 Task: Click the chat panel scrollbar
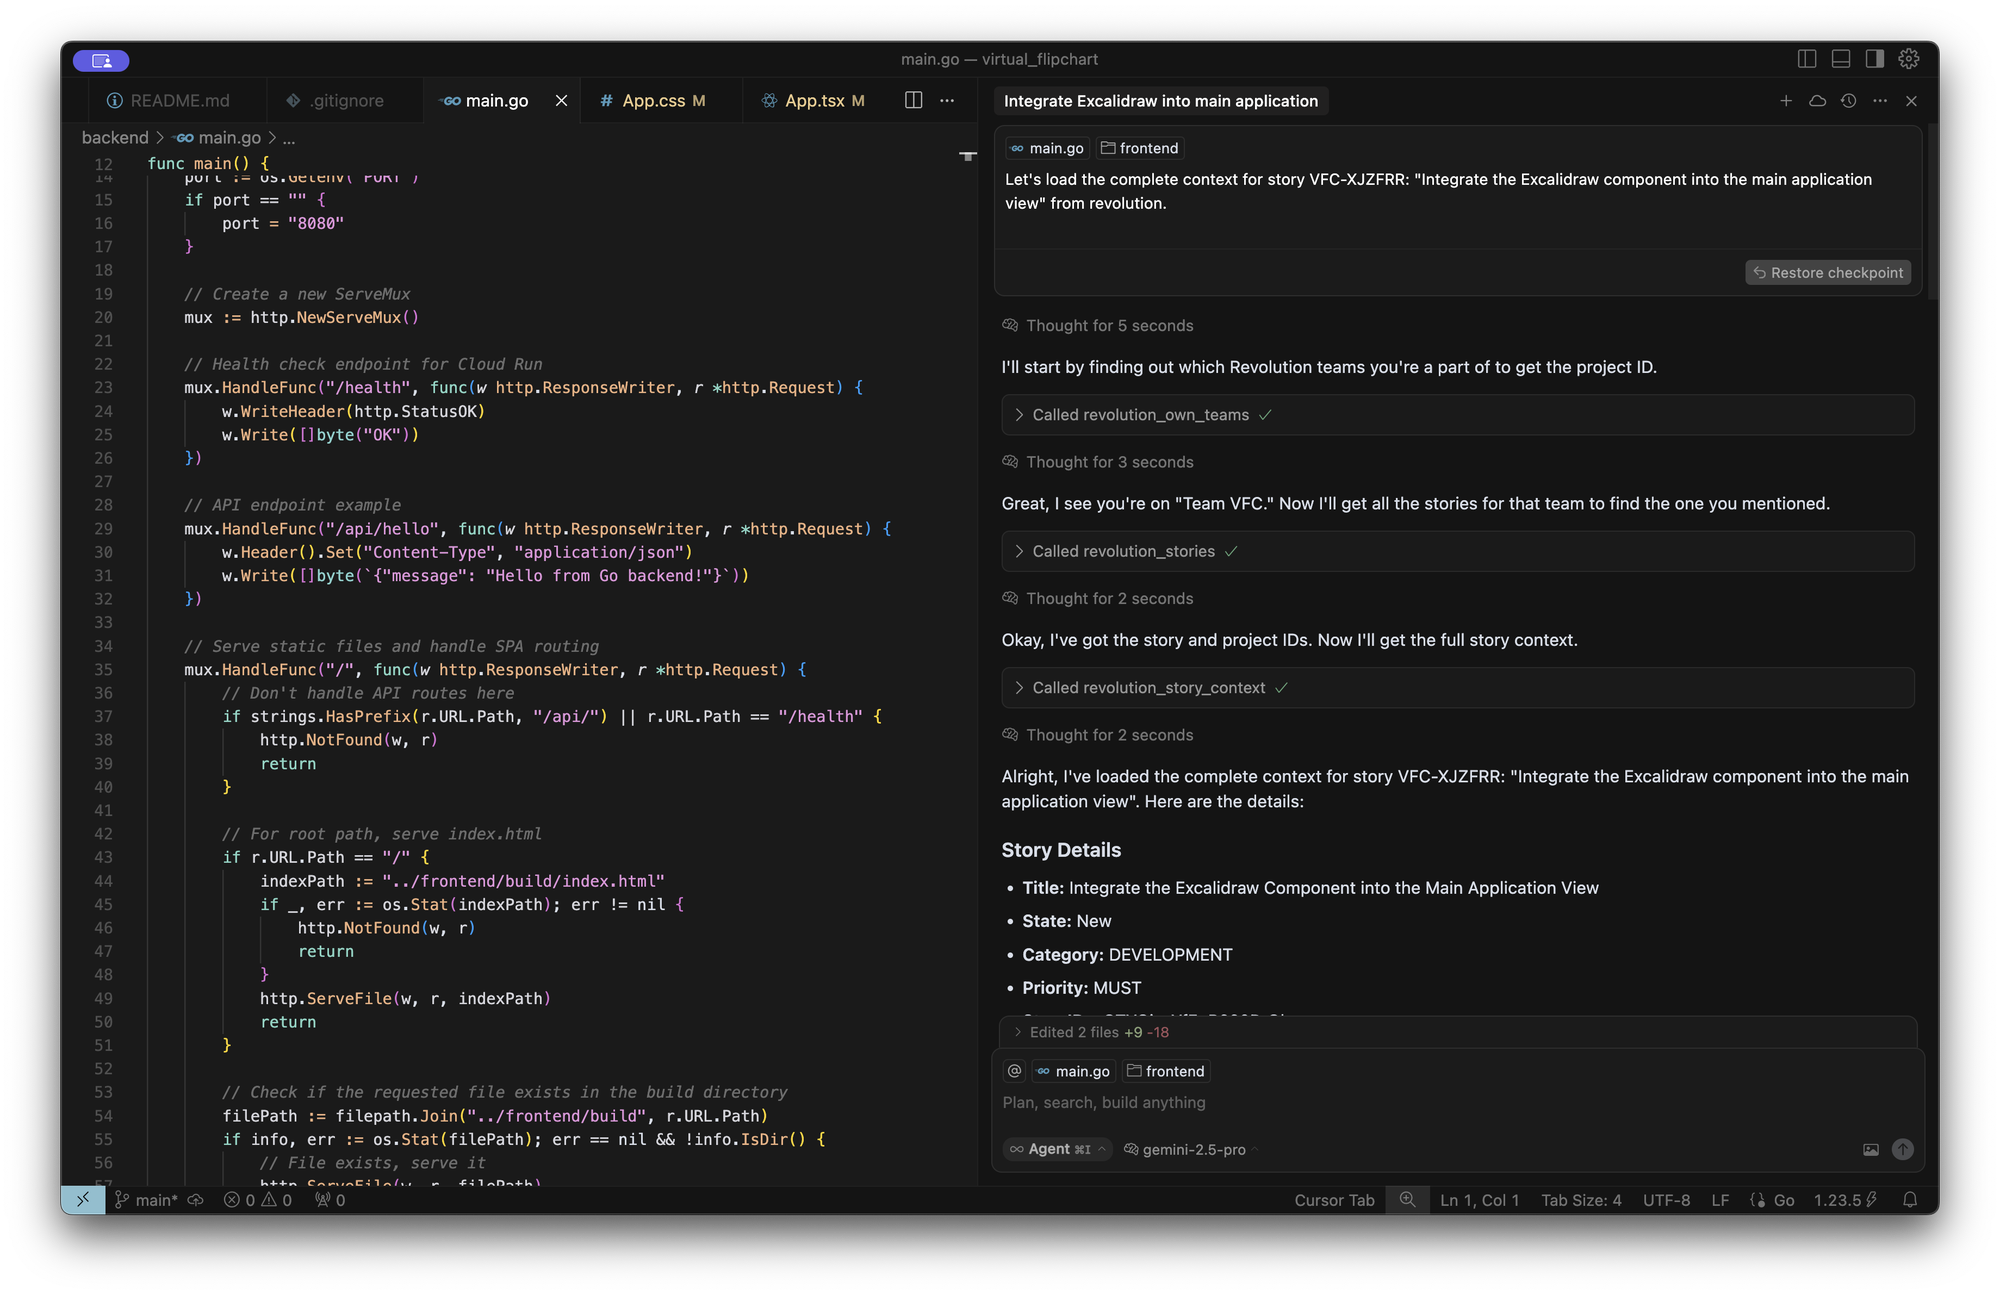pos(1931,210)
